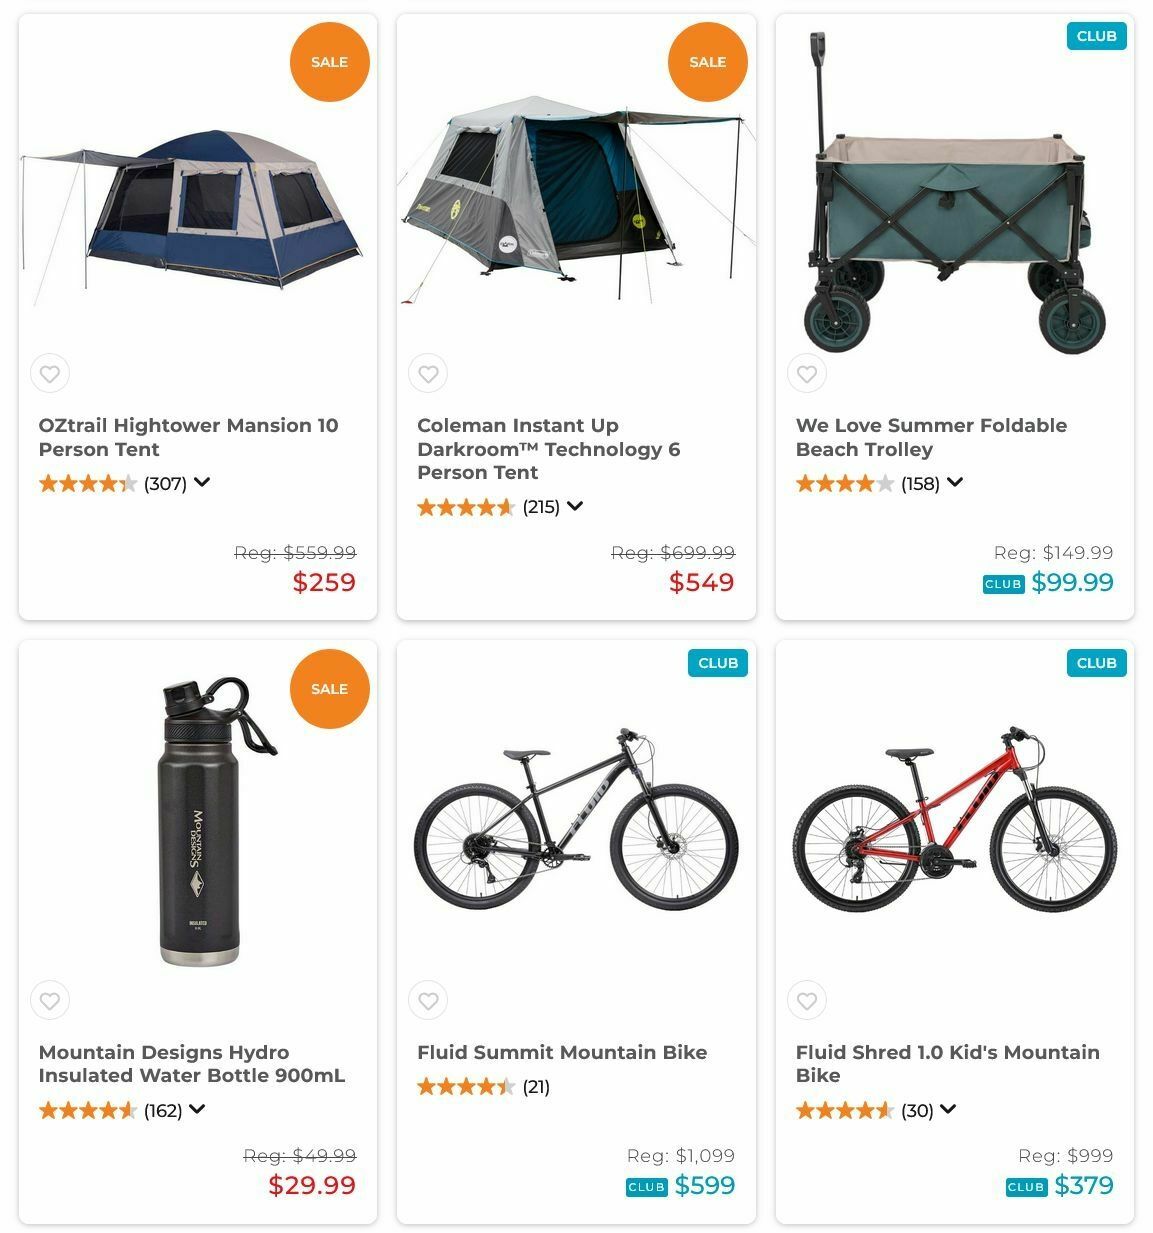Add OZtrail Hightower tent to wishlist

pyautogui.click(x=49, y=374)
